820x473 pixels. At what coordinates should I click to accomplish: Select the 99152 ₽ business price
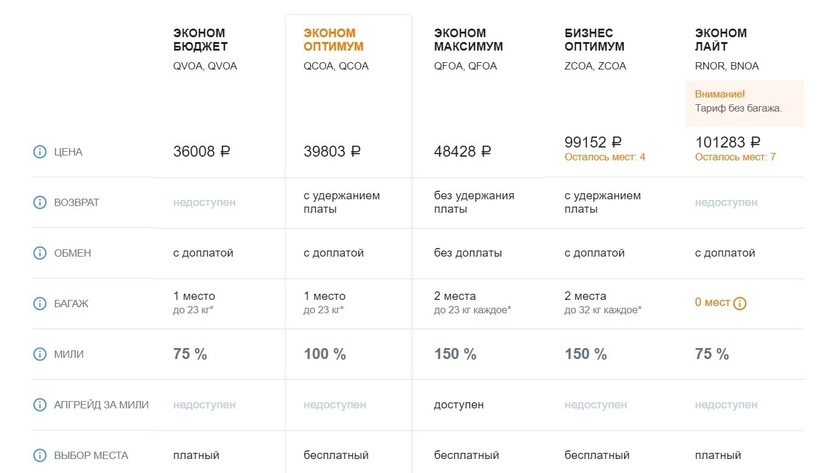(x=593, y=142)
